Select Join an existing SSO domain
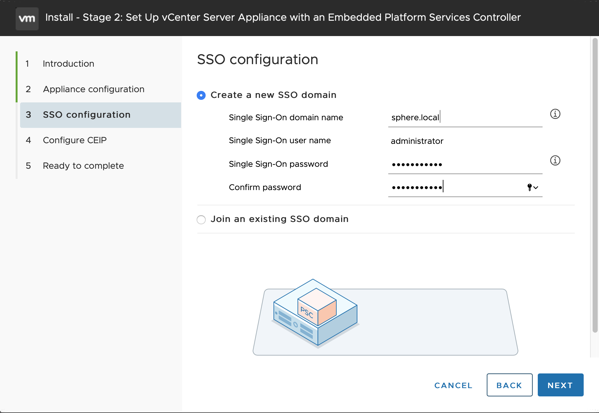Image resolution: width=599 pixels, height=413 pixels. [201, 219]
